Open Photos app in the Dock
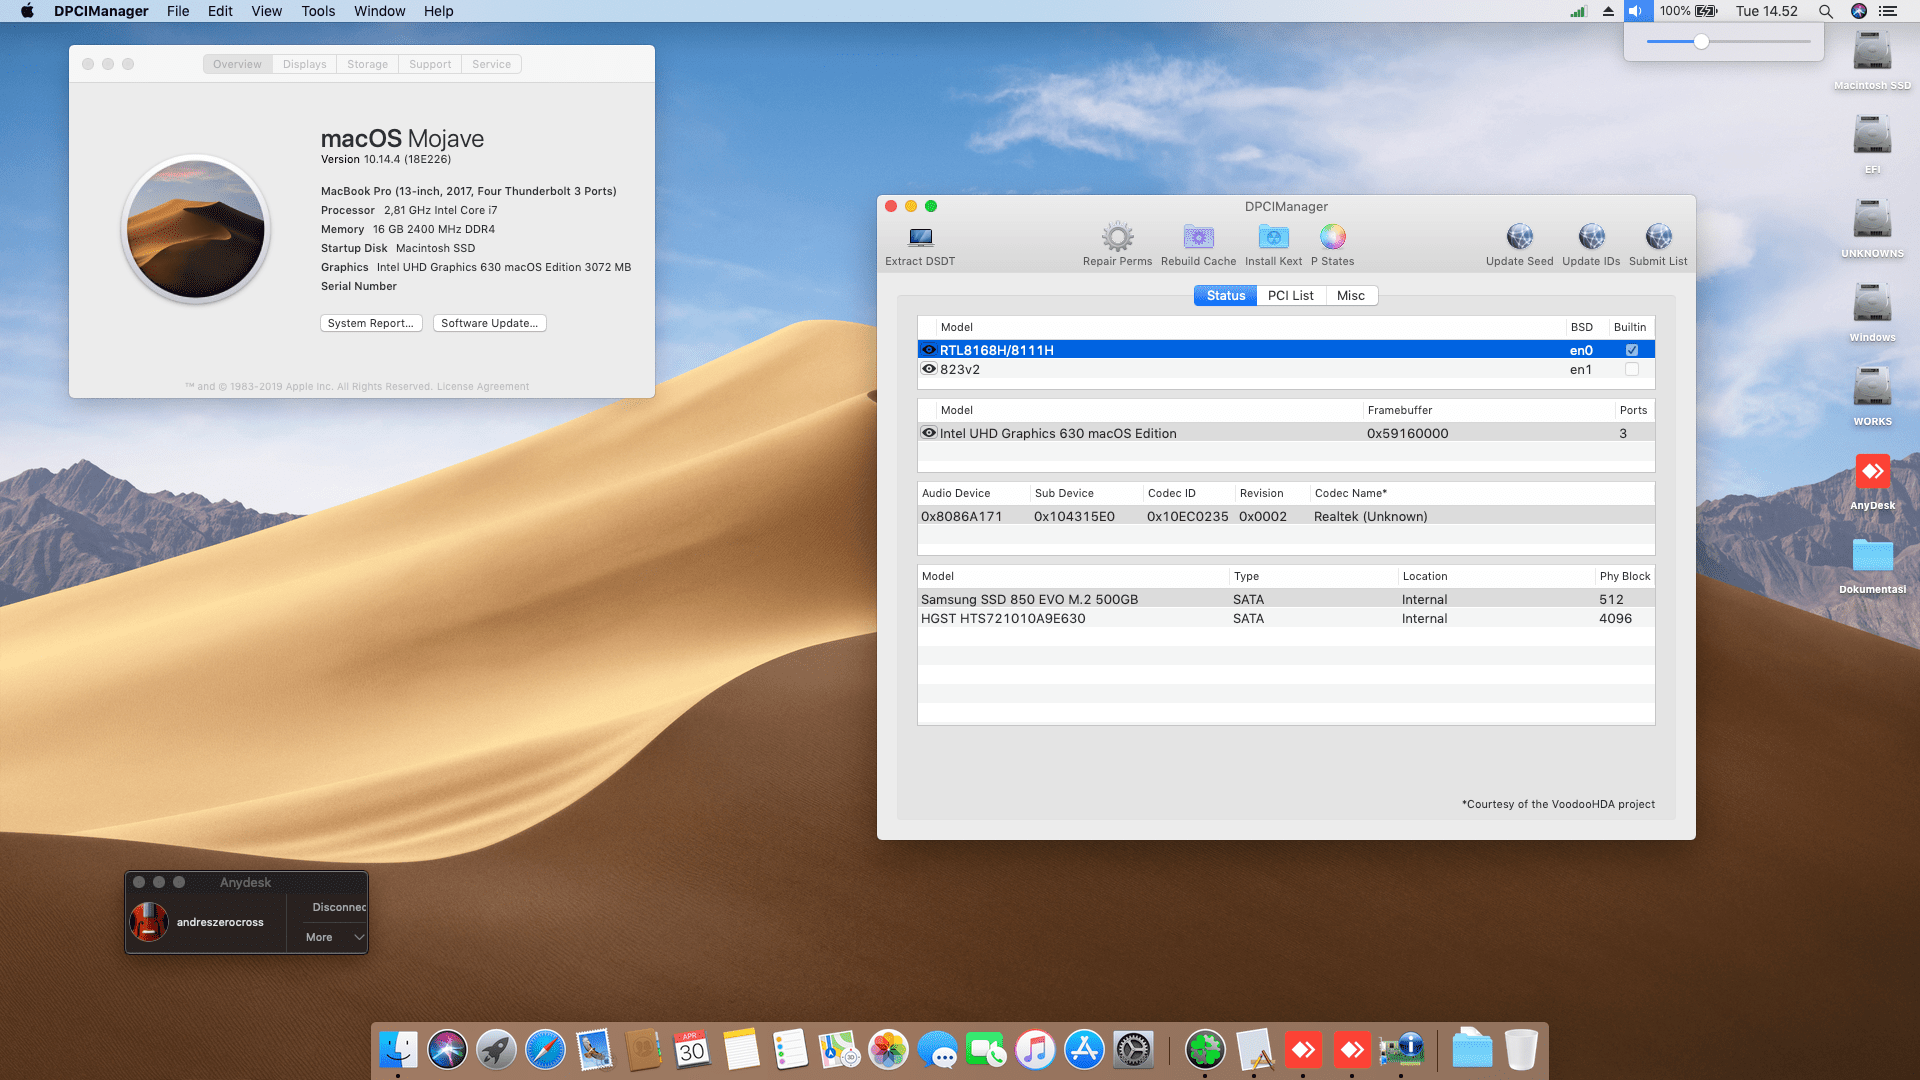 [888, 1050]
